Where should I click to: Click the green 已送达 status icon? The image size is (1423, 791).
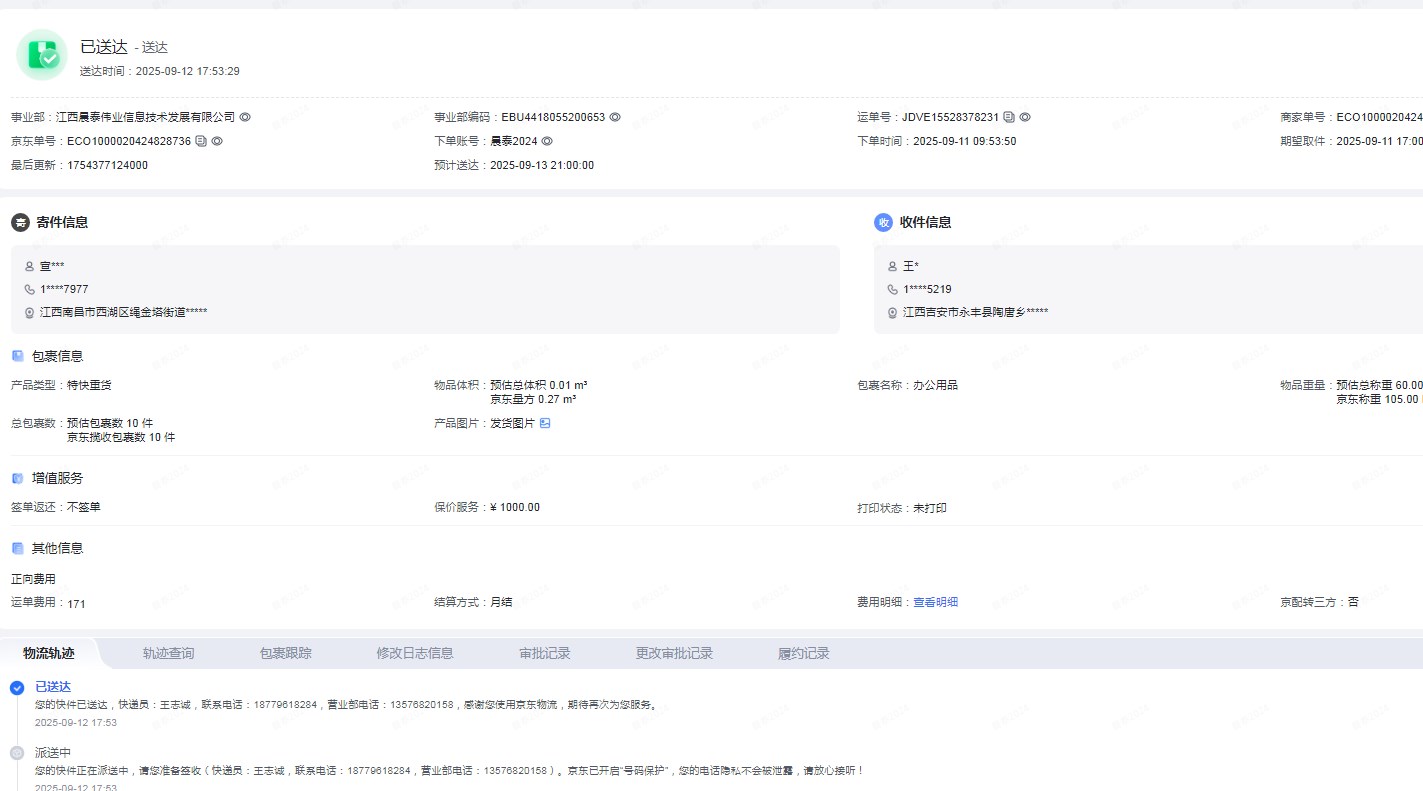42,55
